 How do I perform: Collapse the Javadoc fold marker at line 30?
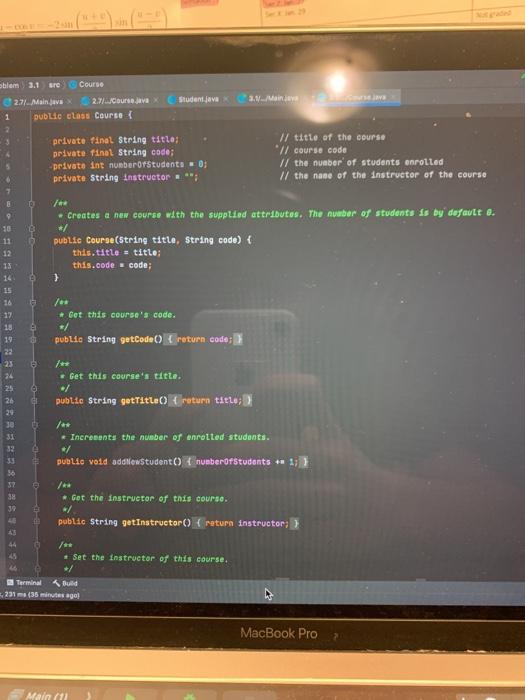click(x=34, y=425)
